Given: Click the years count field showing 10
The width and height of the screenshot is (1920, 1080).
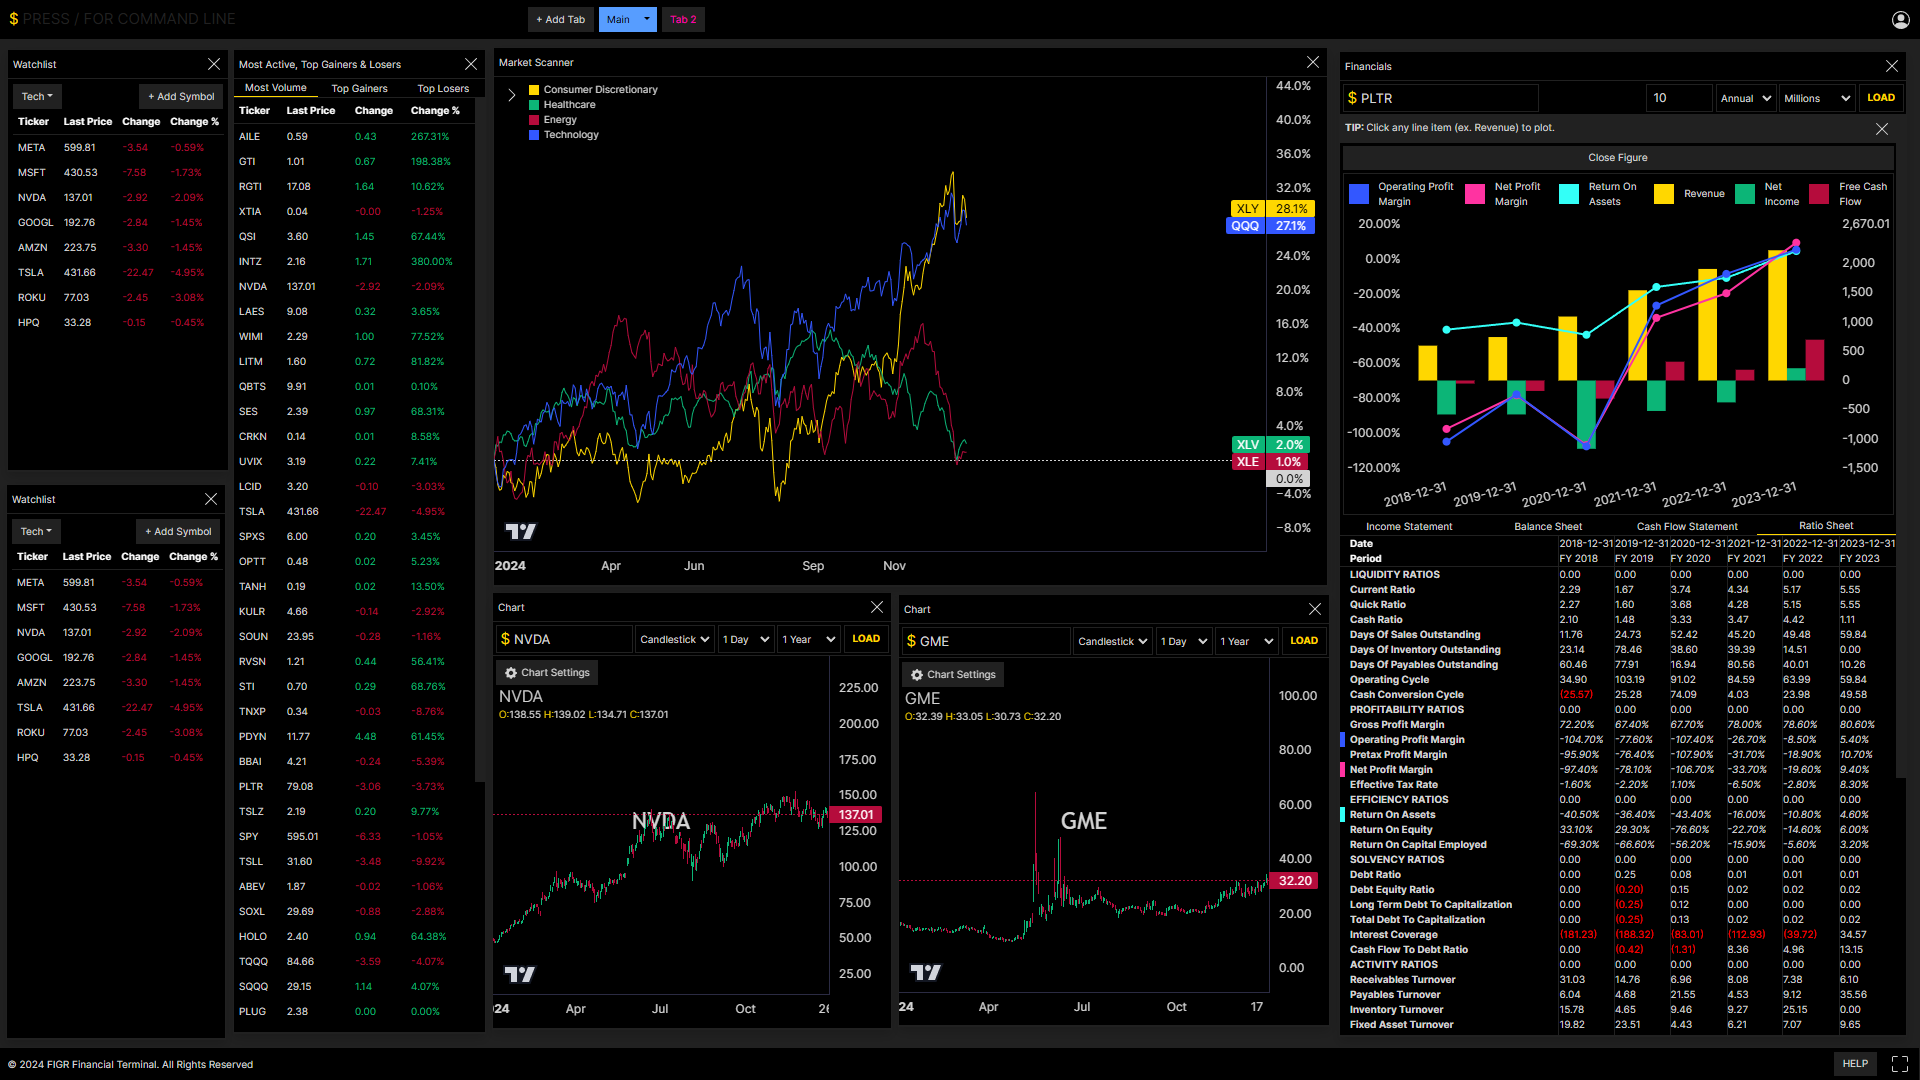Looking at the screenshot, I should (1678, 98).
